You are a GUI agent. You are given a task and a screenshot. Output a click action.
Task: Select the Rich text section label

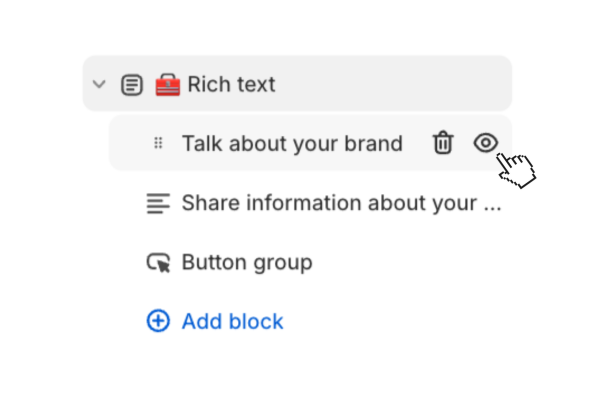(231, 84)
